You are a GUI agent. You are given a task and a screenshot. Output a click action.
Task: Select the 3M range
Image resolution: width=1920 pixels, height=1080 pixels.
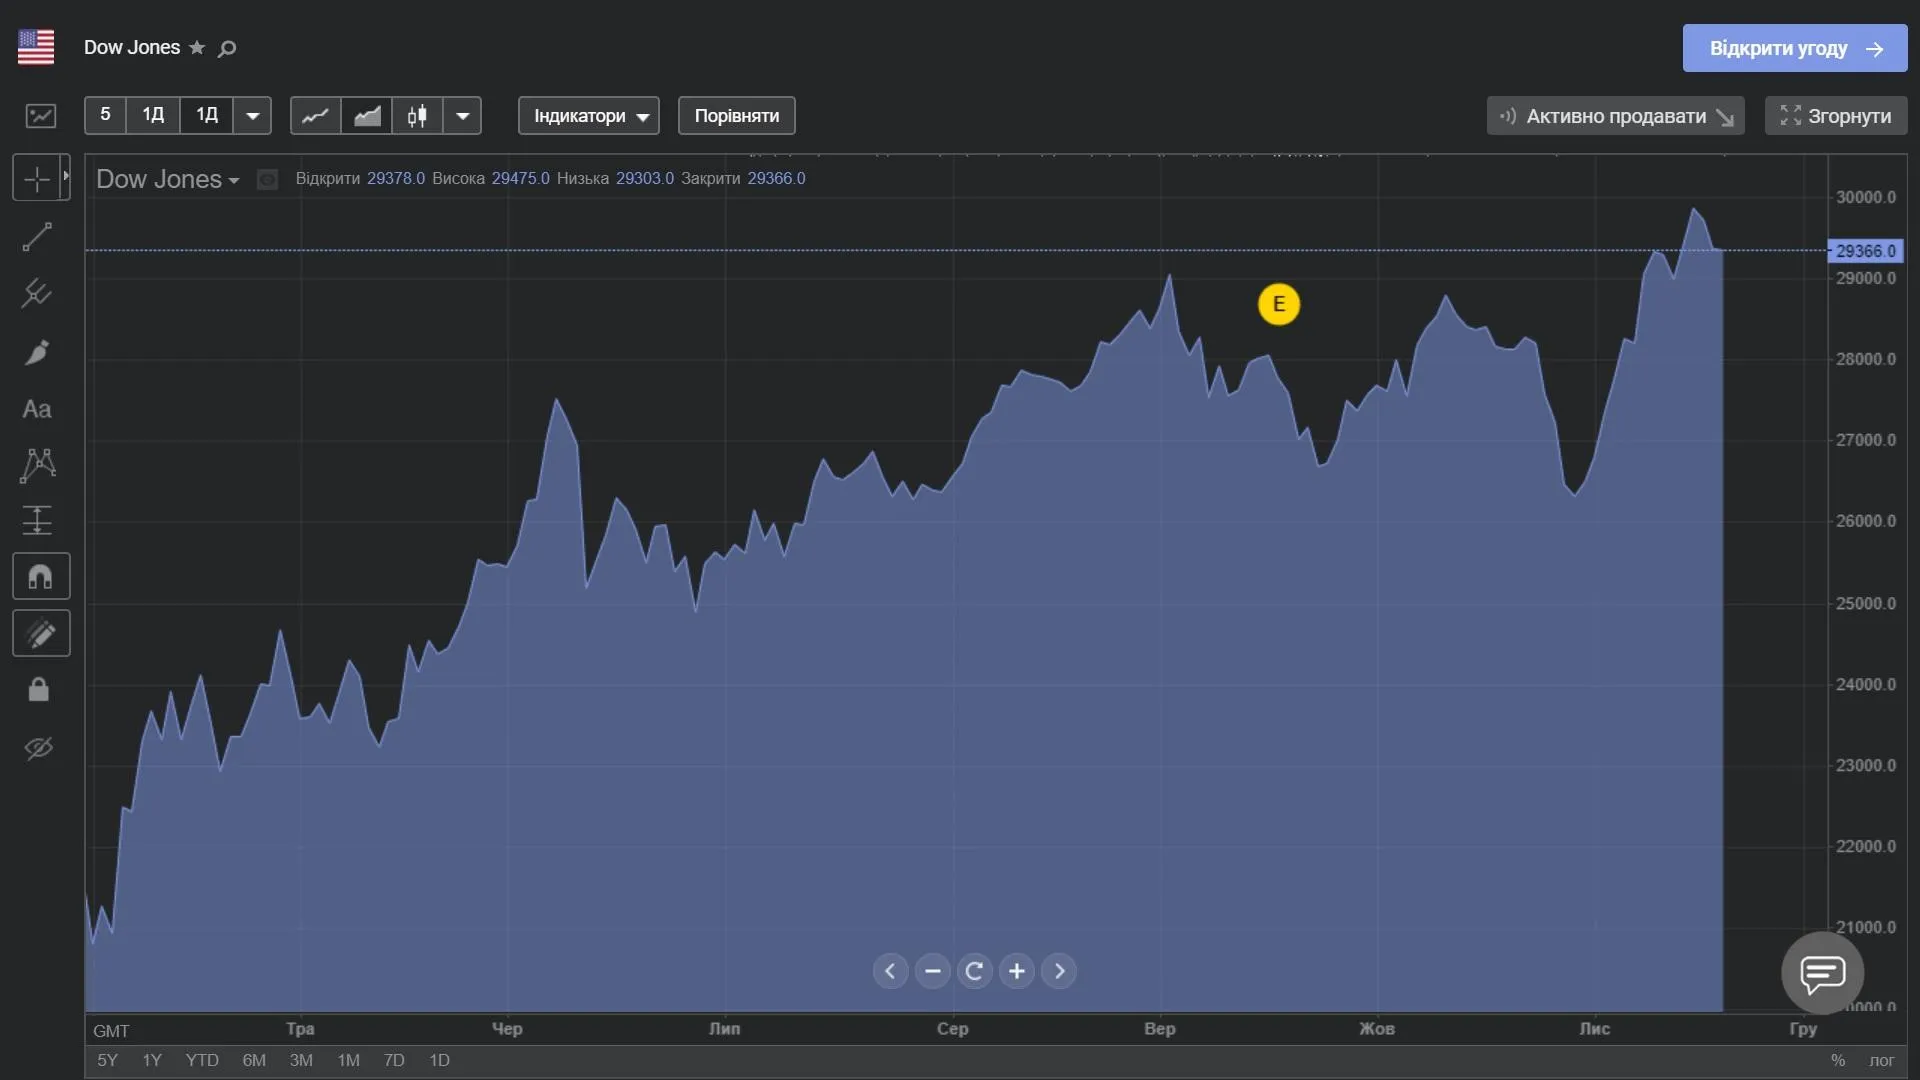[301, 1060]
